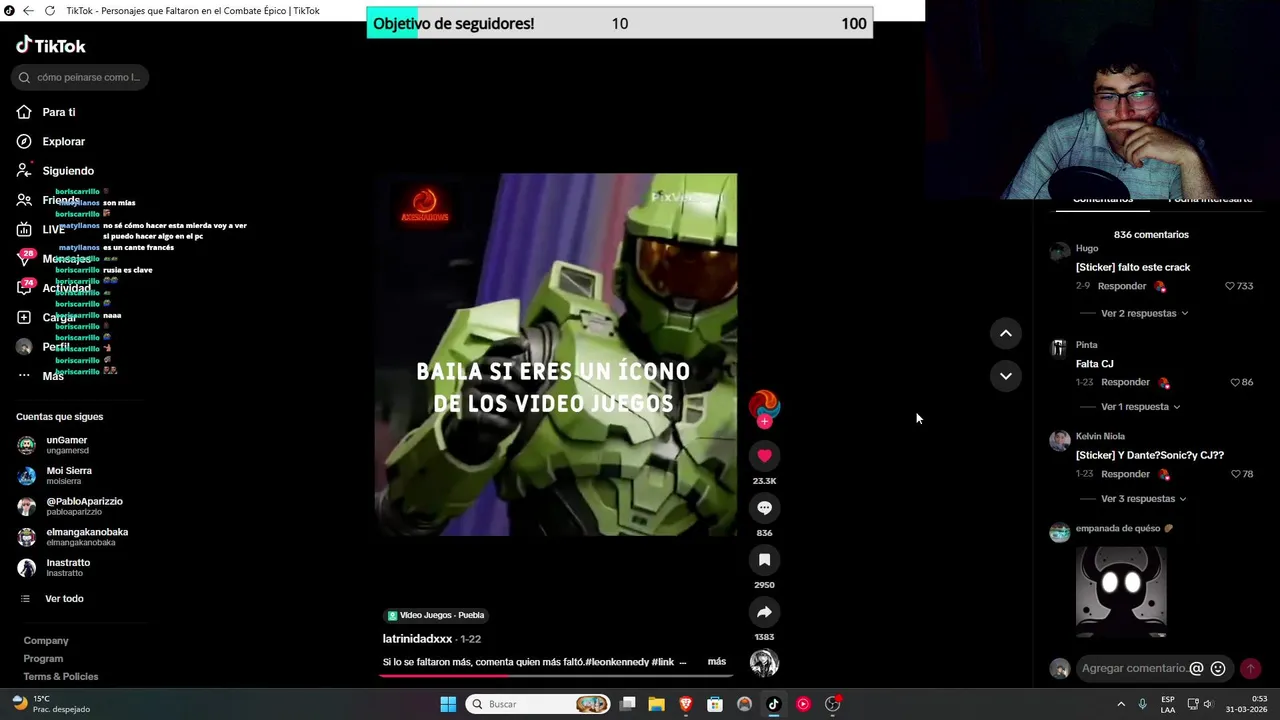Save the video with bookmark icon
This screenshot has height=720, width=1280.
[x=764, y=560]
